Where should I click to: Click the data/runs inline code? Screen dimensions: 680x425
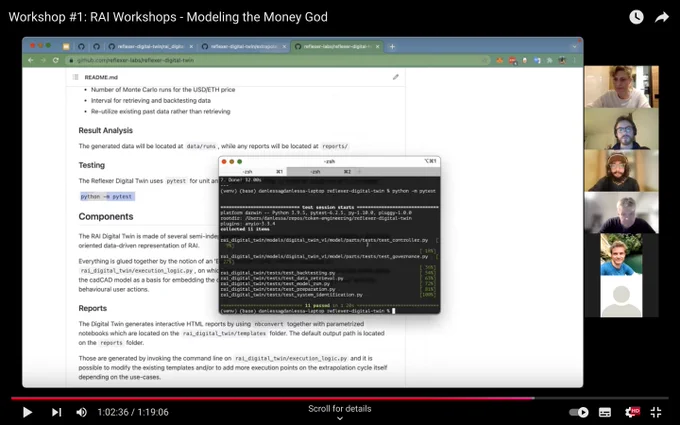pos(201,147)
